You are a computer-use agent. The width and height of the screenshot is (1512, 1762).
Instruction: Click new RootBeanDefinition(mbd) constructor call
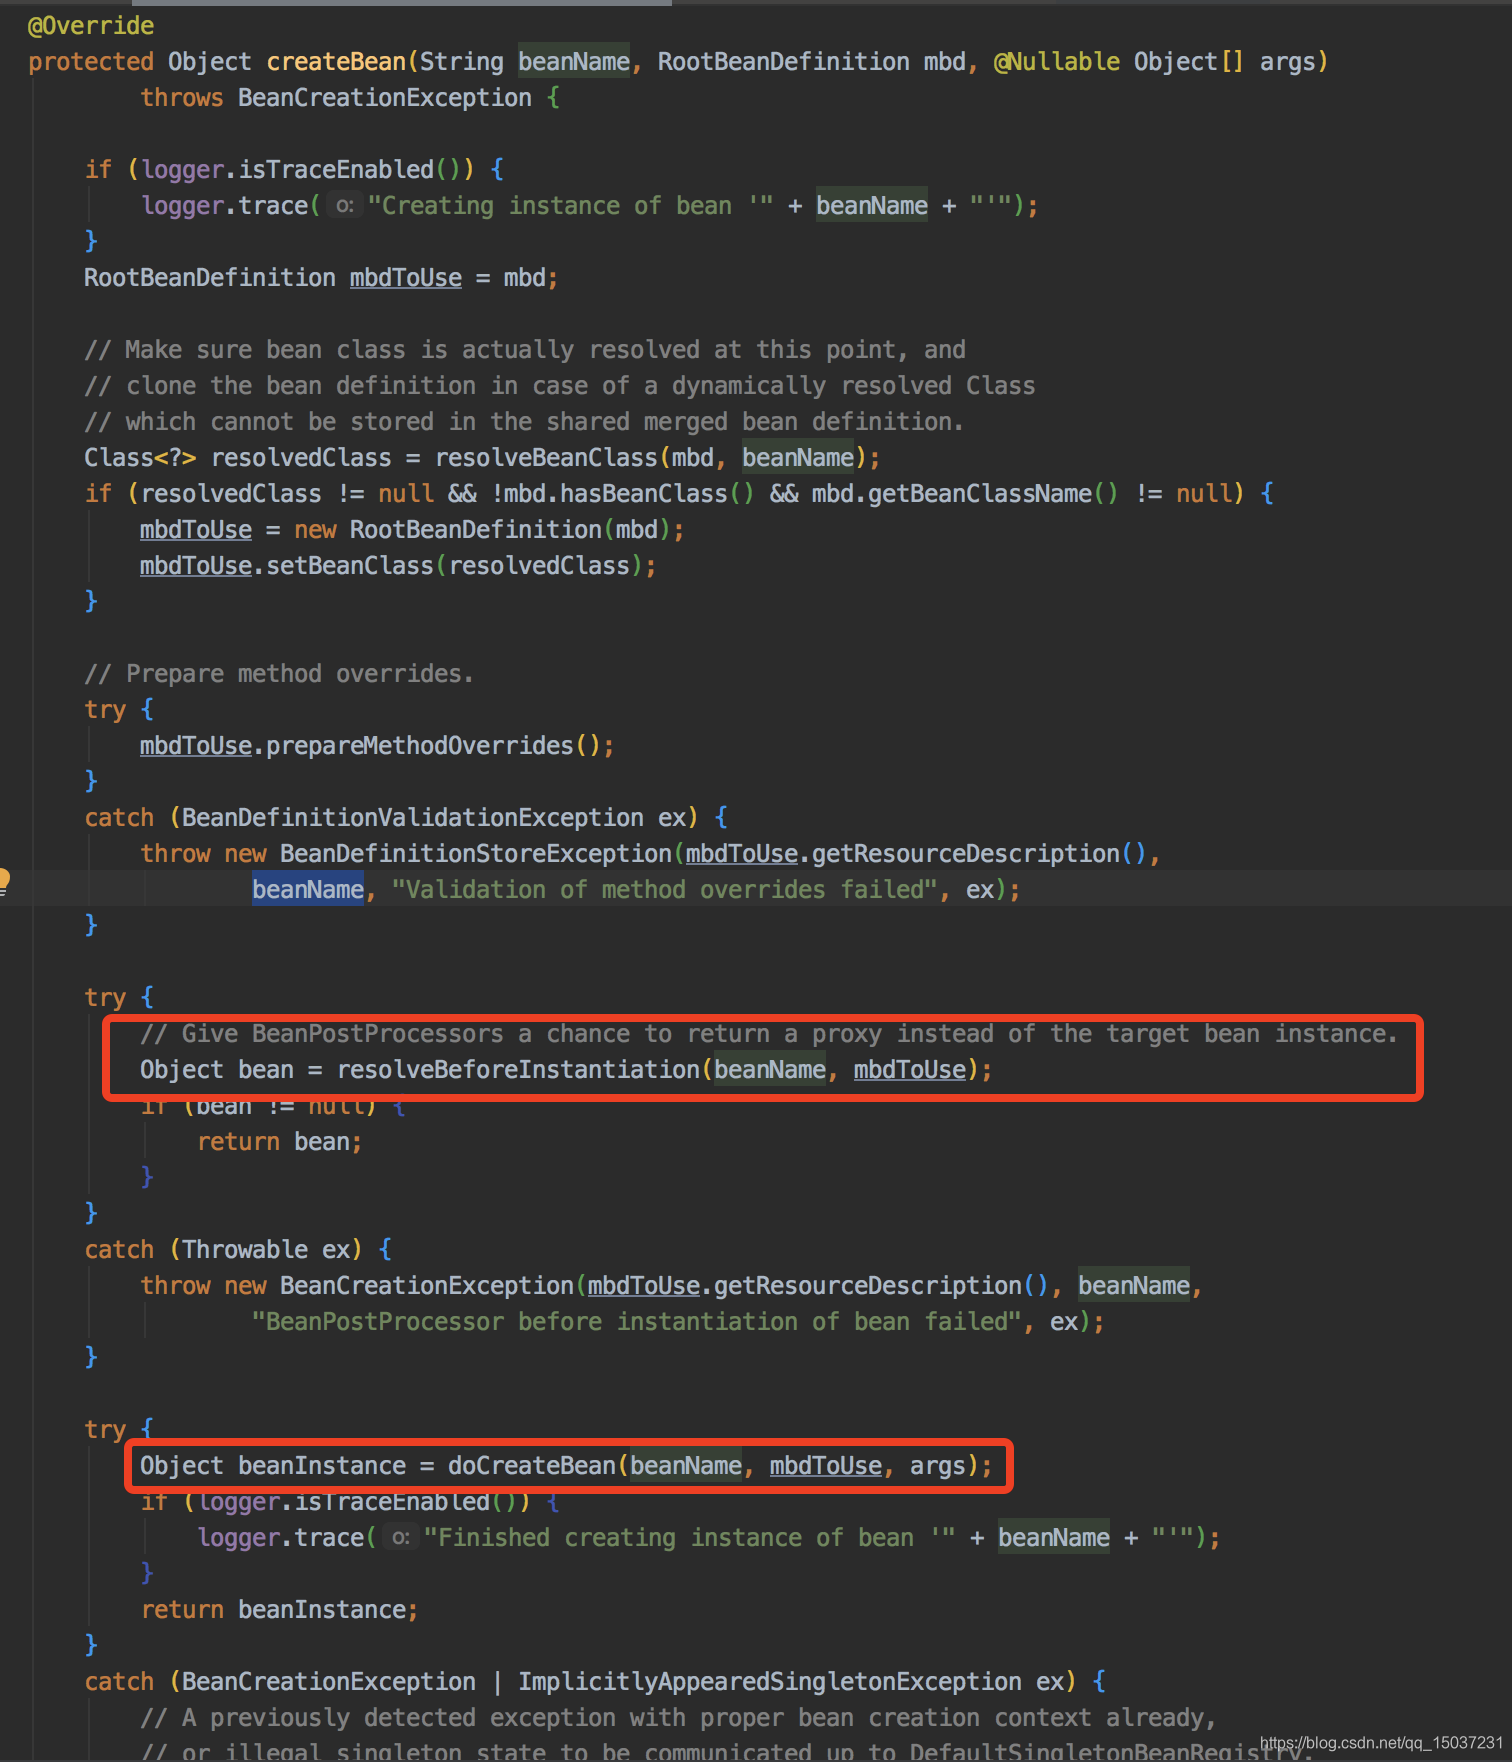(x=481, y=530)
